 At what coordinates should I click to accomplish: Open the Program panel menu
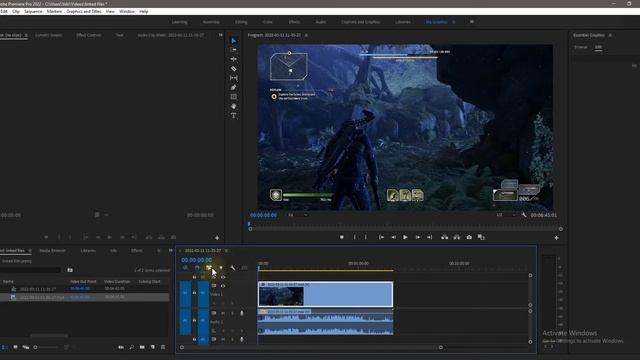306,35
